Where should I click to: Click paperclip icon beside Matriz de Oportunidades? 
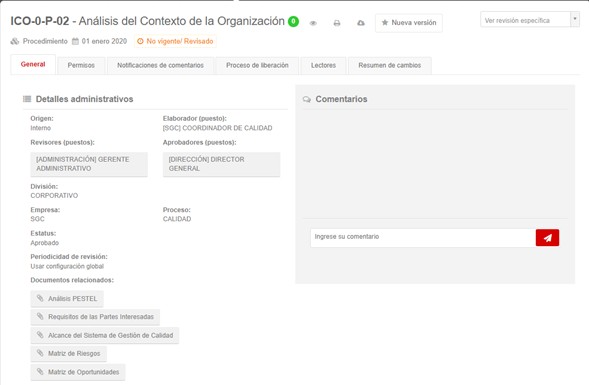click(x=40, y=372)
